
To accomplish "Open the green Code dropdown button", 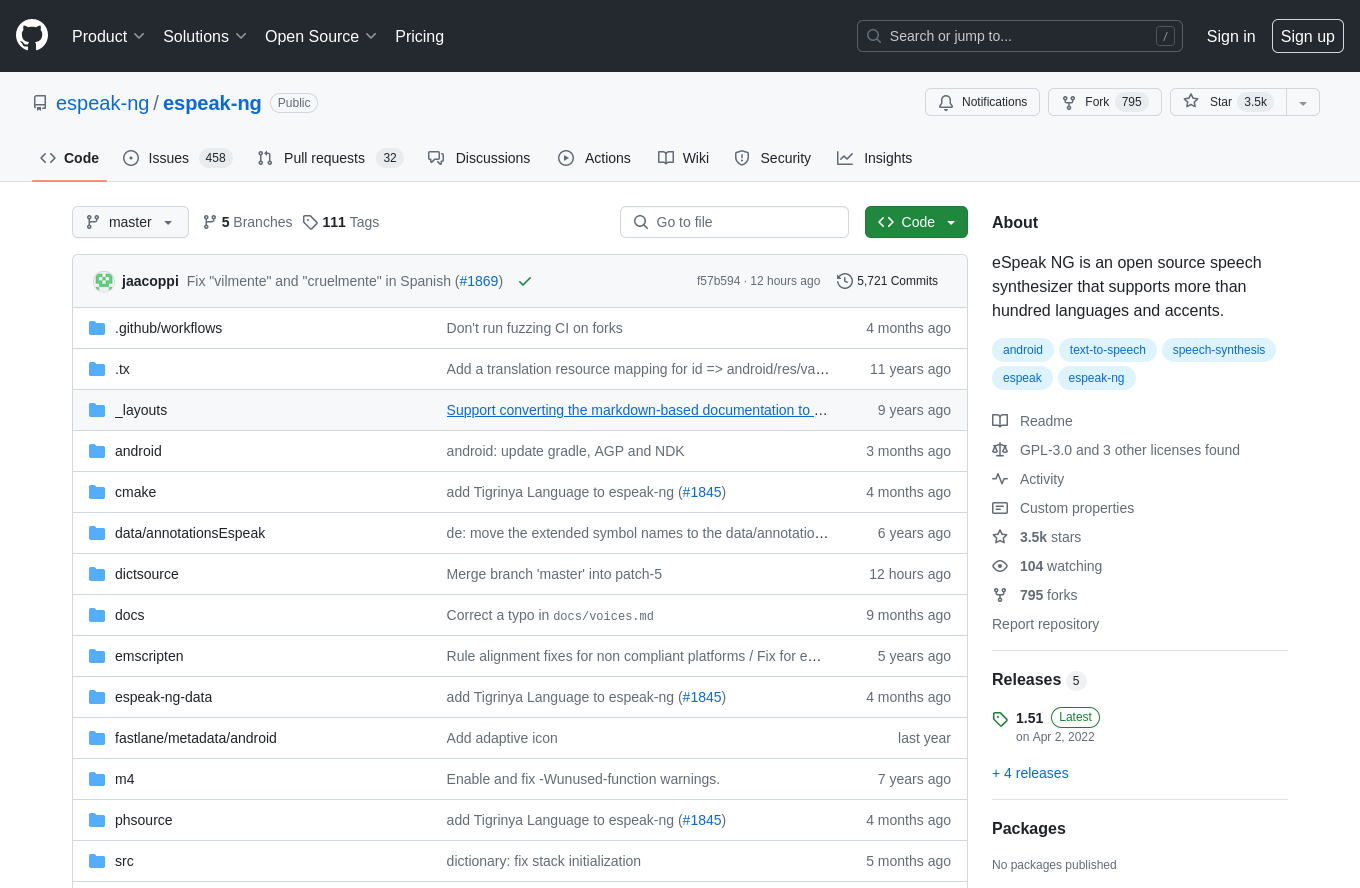I will coord(916,222).
